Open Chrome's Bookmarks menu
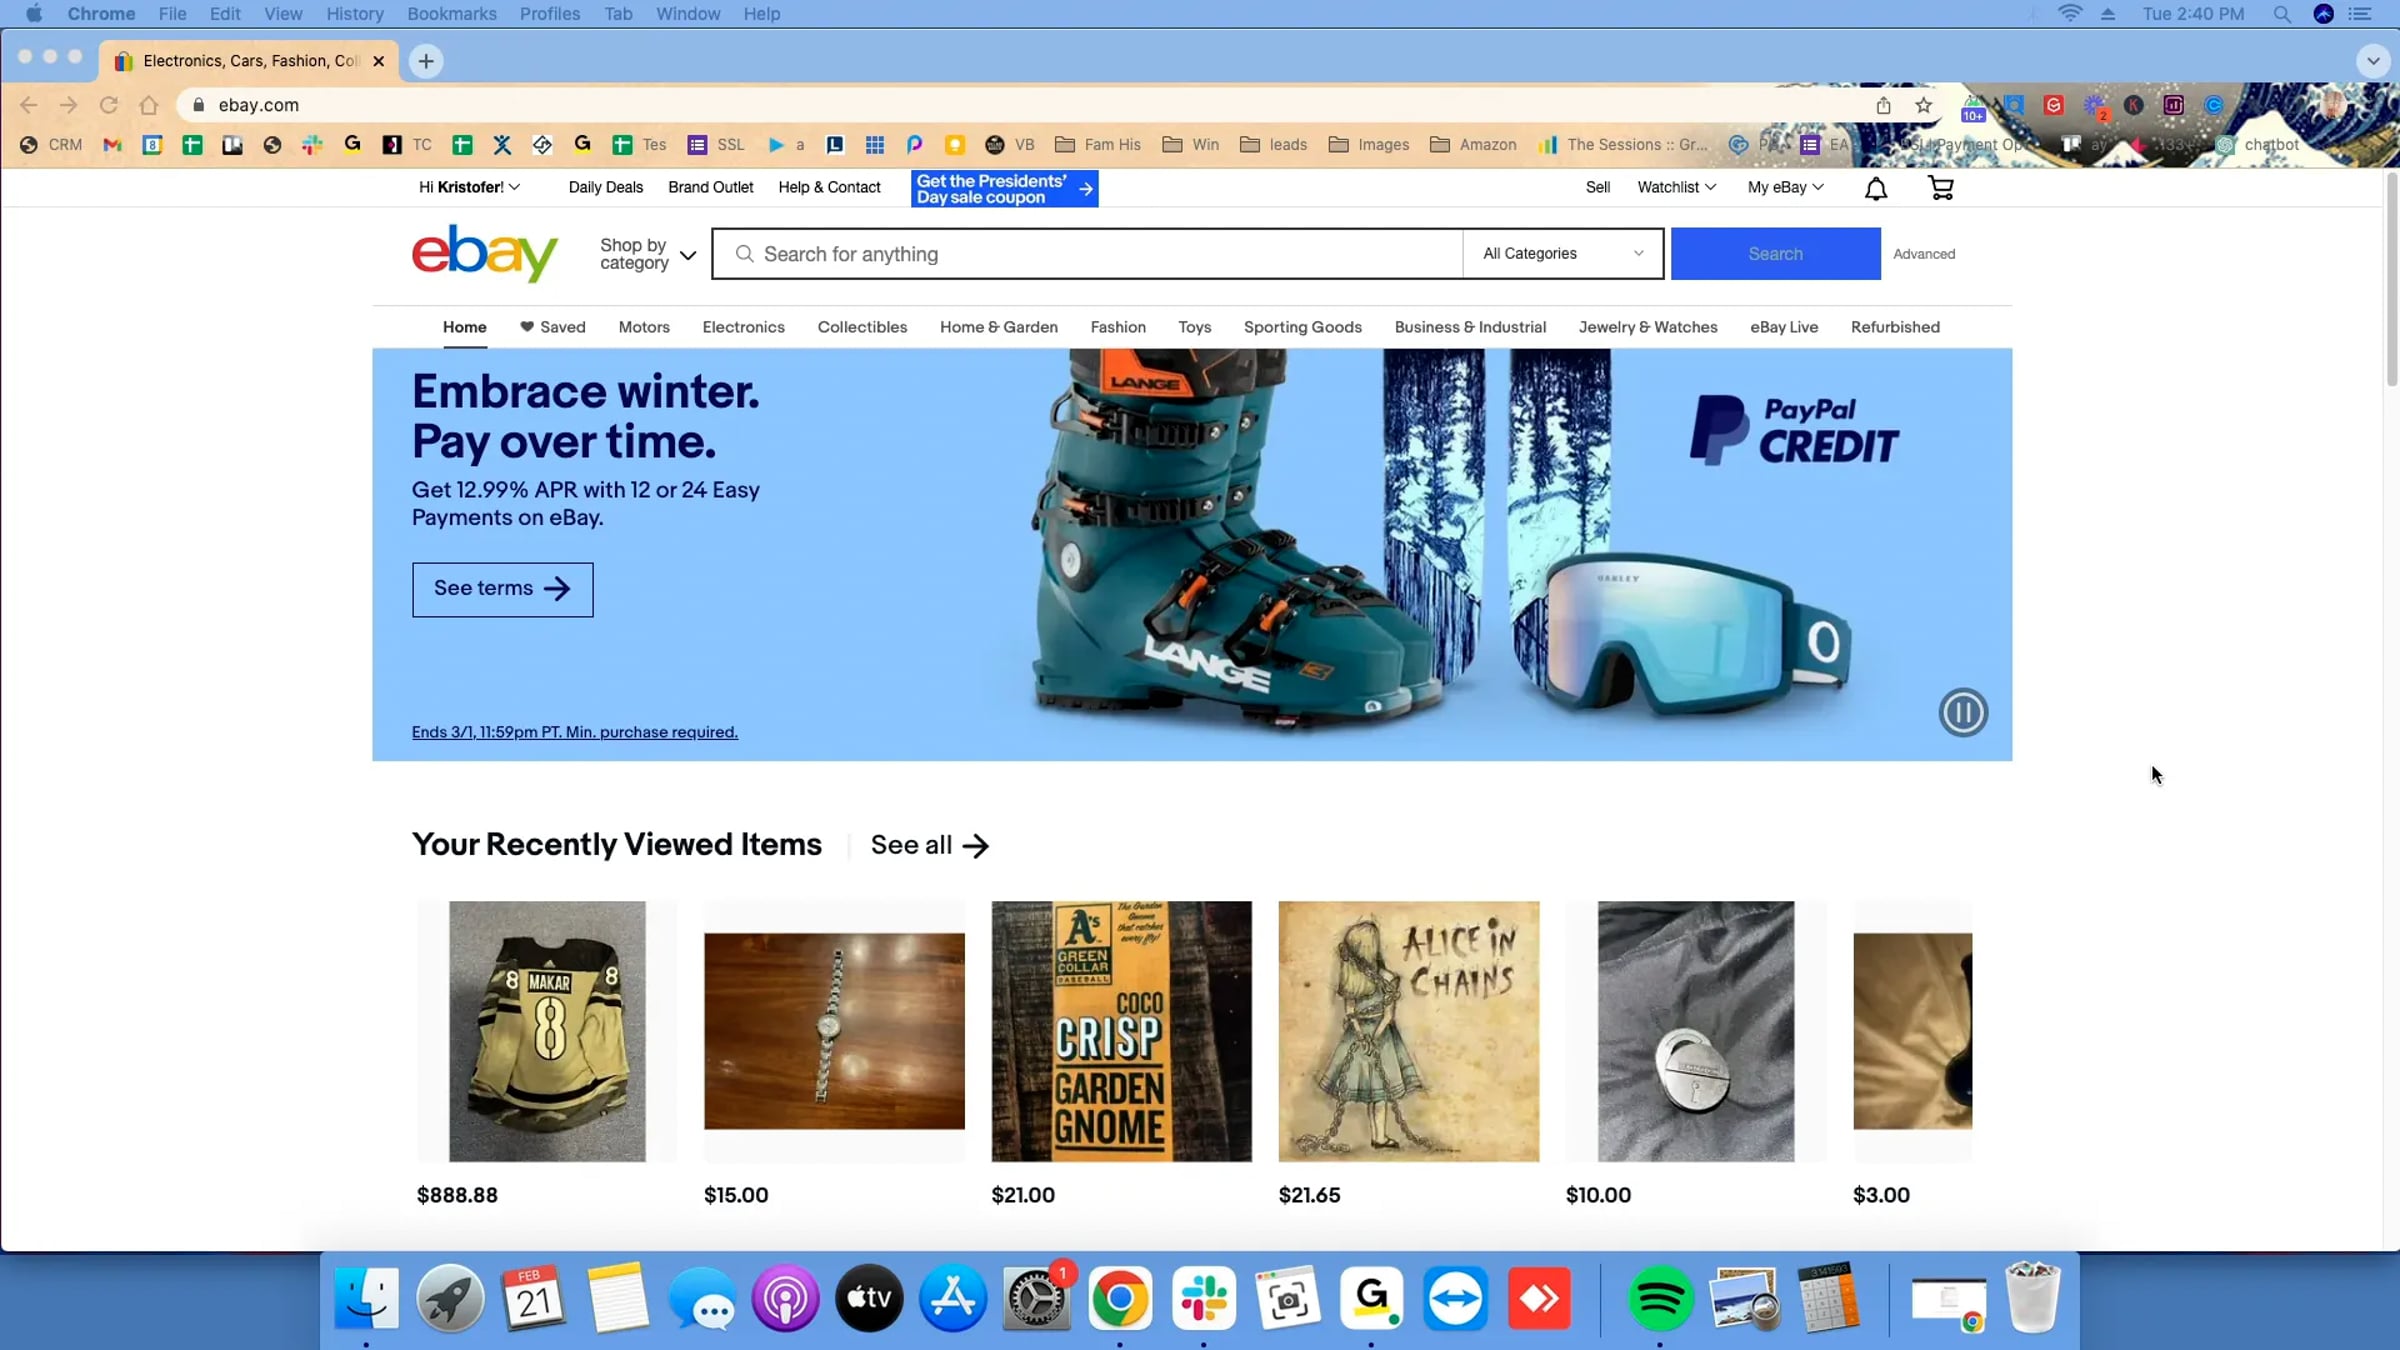This screenshot has width=2400, height=1350. coord(451,14)
